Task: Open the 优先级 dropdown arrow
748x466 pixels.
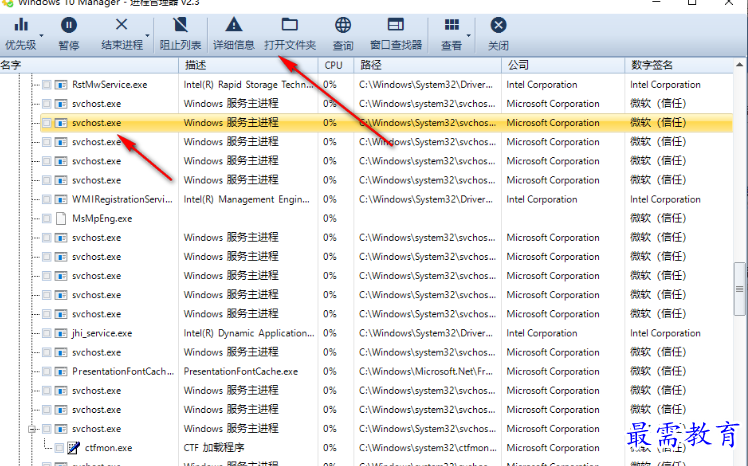Action: coord(42,36)
